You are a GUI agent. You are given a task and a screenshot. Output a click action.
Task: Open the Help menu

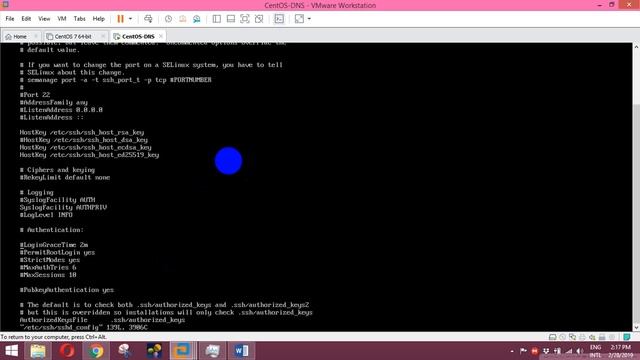[x=98, y=19]
